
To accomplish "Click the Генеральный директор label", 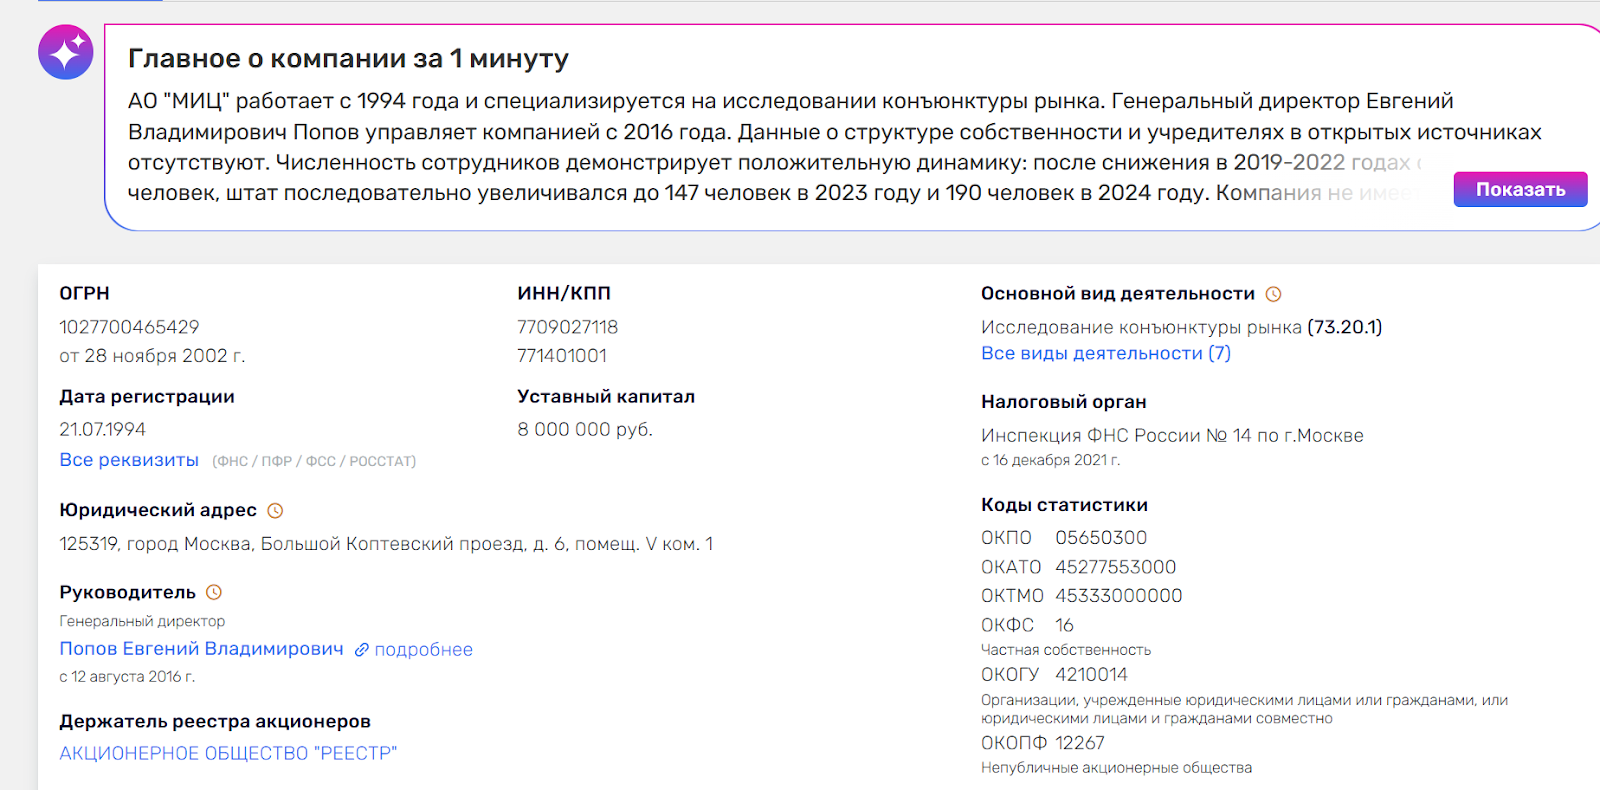I will (x=142, y=621).
